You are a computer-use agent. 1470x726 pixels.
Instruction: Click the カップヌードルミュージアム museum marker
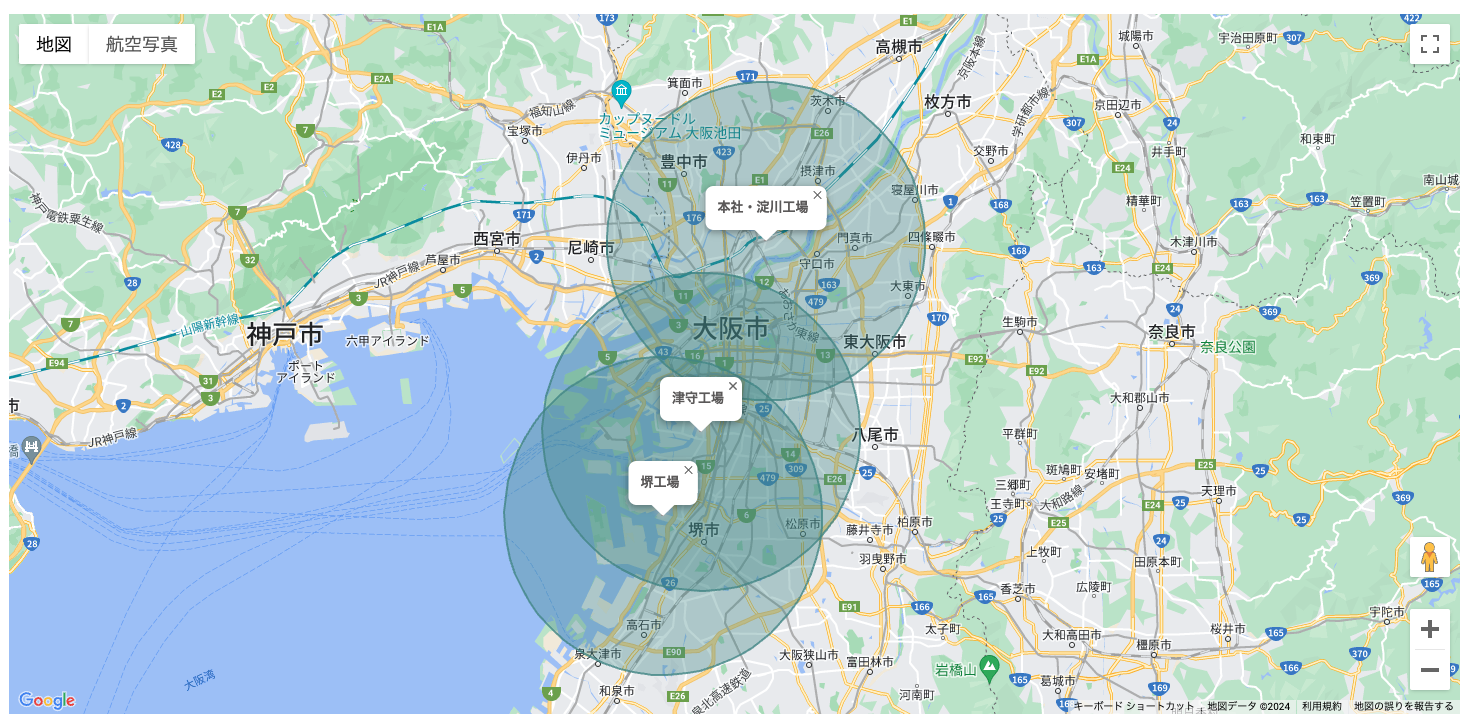point(622,92)
